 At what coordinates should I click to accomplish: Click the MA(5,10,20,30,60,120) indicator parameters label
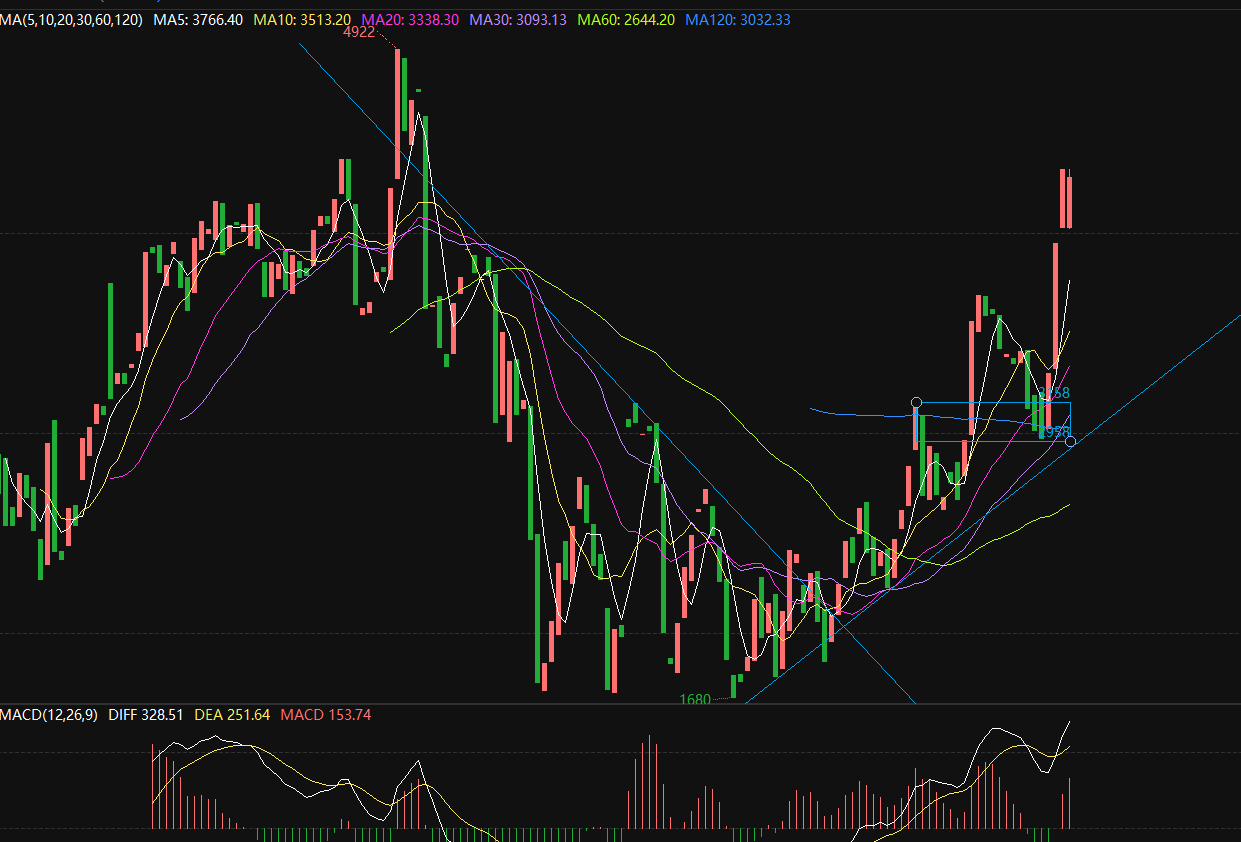(x=71, y=20)
